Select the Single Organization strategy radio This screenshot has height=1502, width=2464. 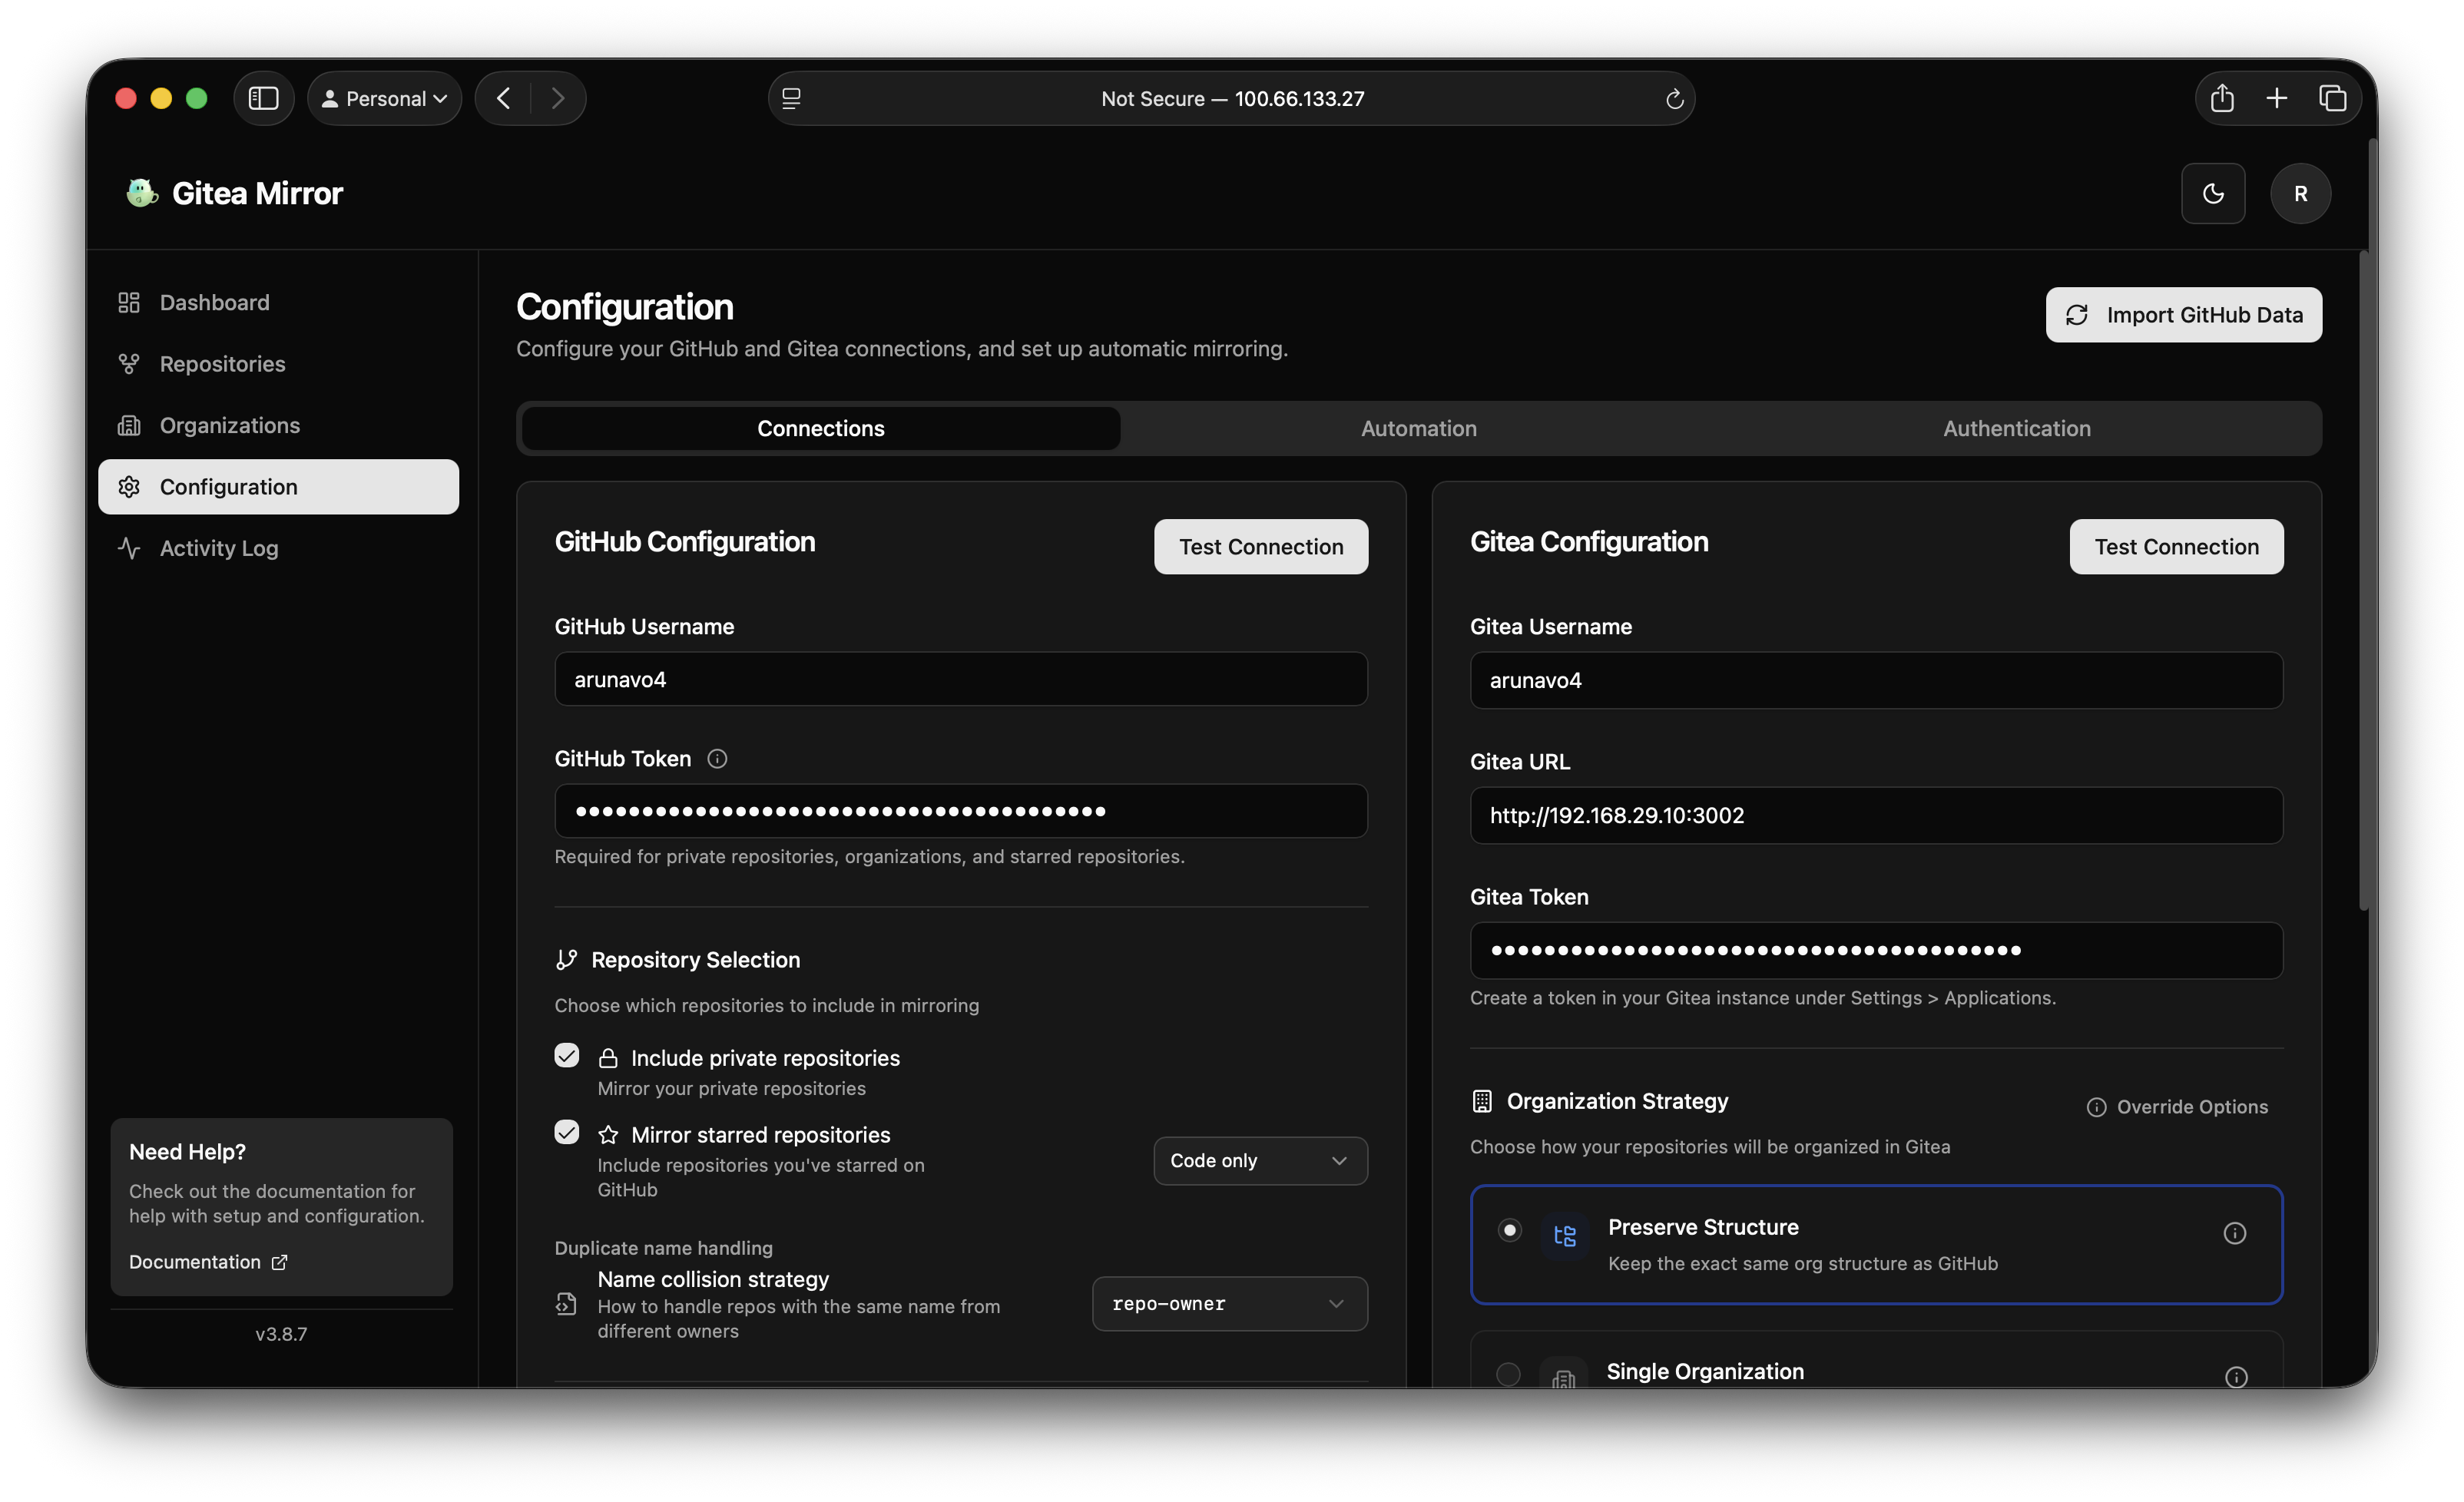[x=1509, y=1374]
